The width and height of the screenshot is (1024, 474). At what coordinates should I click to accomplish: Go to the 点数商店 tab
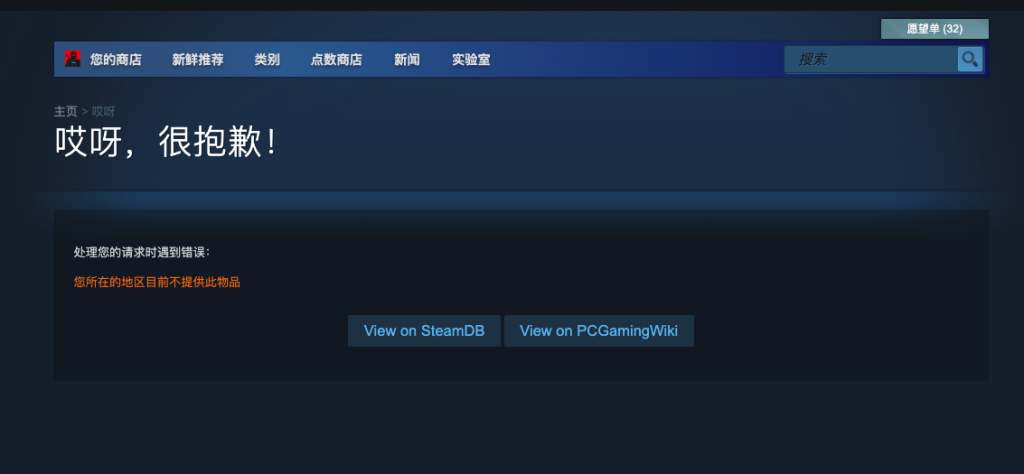tap(336, 60)
